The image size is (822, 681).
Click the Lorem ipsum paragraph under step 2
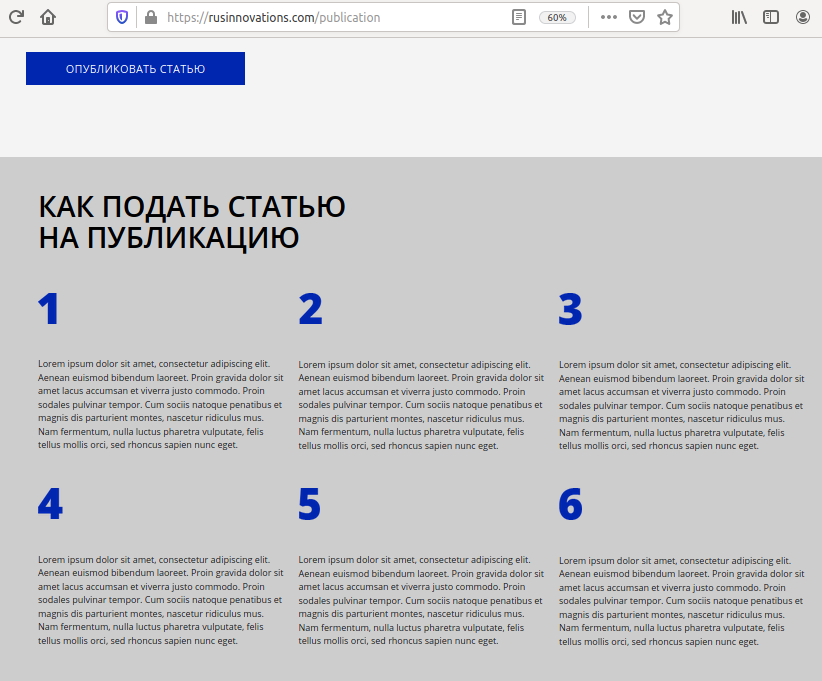[421, 405]
